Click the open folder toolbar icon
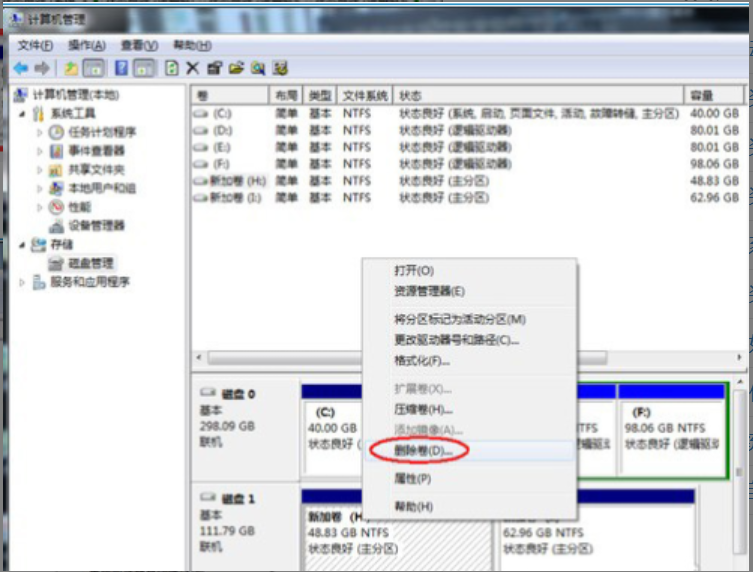 [236, 68]
